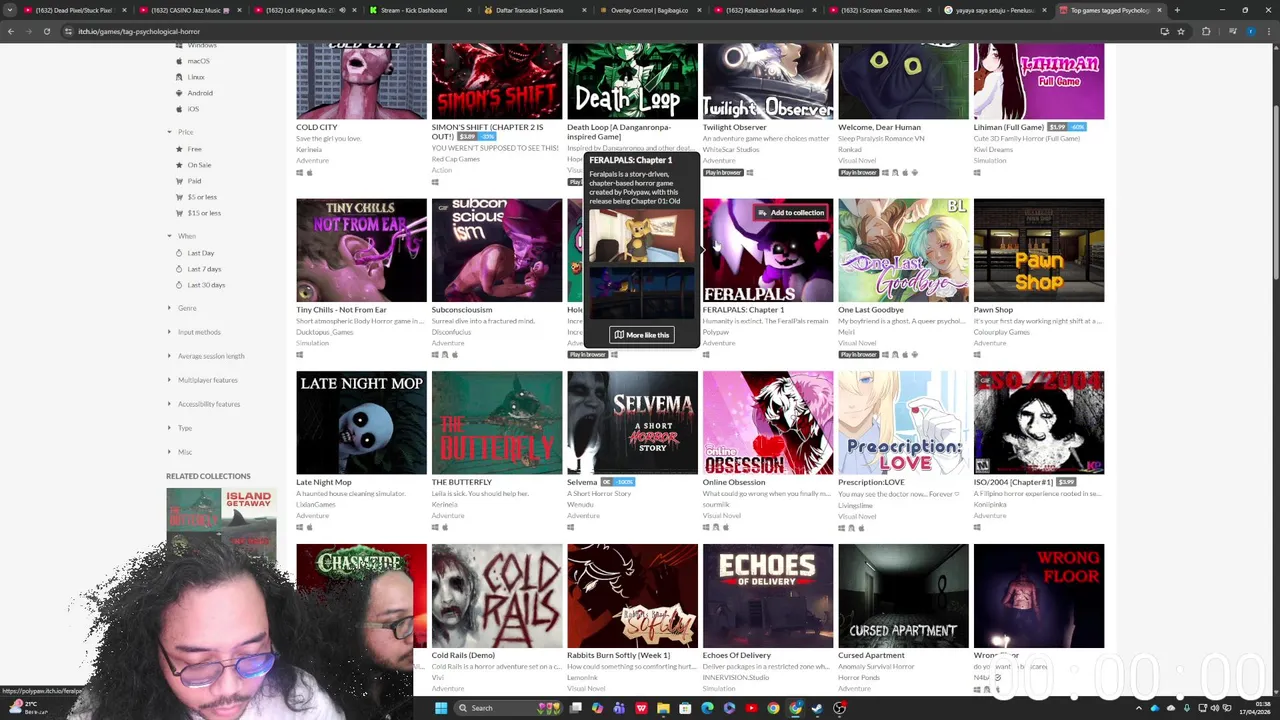Open the Cursed Apartment title link
Screen dimensions: 1280x720
[871, 655]
